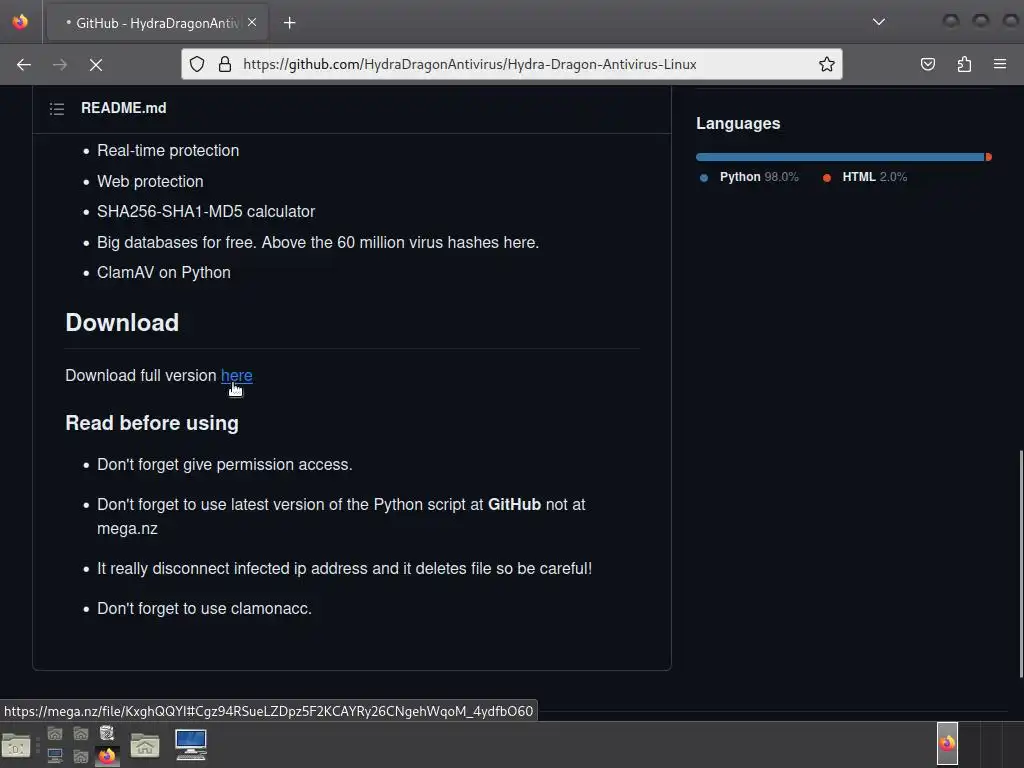
Task: Click the forward navigation arrow
Action: click(x=60, y=65)
